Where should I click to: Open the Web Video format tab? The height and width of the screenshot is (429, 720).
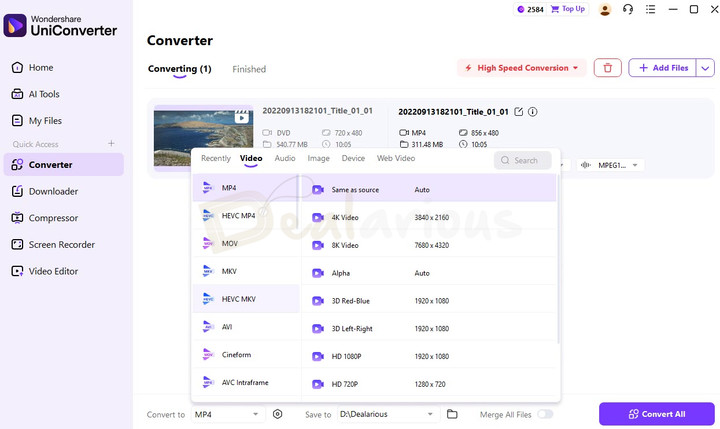click(396, 158)
